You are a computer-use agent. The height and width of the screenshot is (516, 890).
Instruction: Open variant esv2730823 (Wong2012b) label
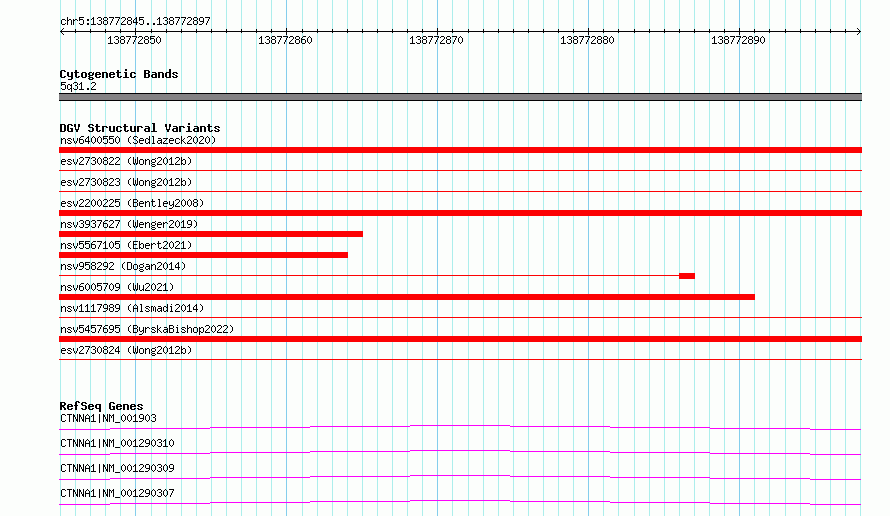pyautogui.click(x=126, y=182)
